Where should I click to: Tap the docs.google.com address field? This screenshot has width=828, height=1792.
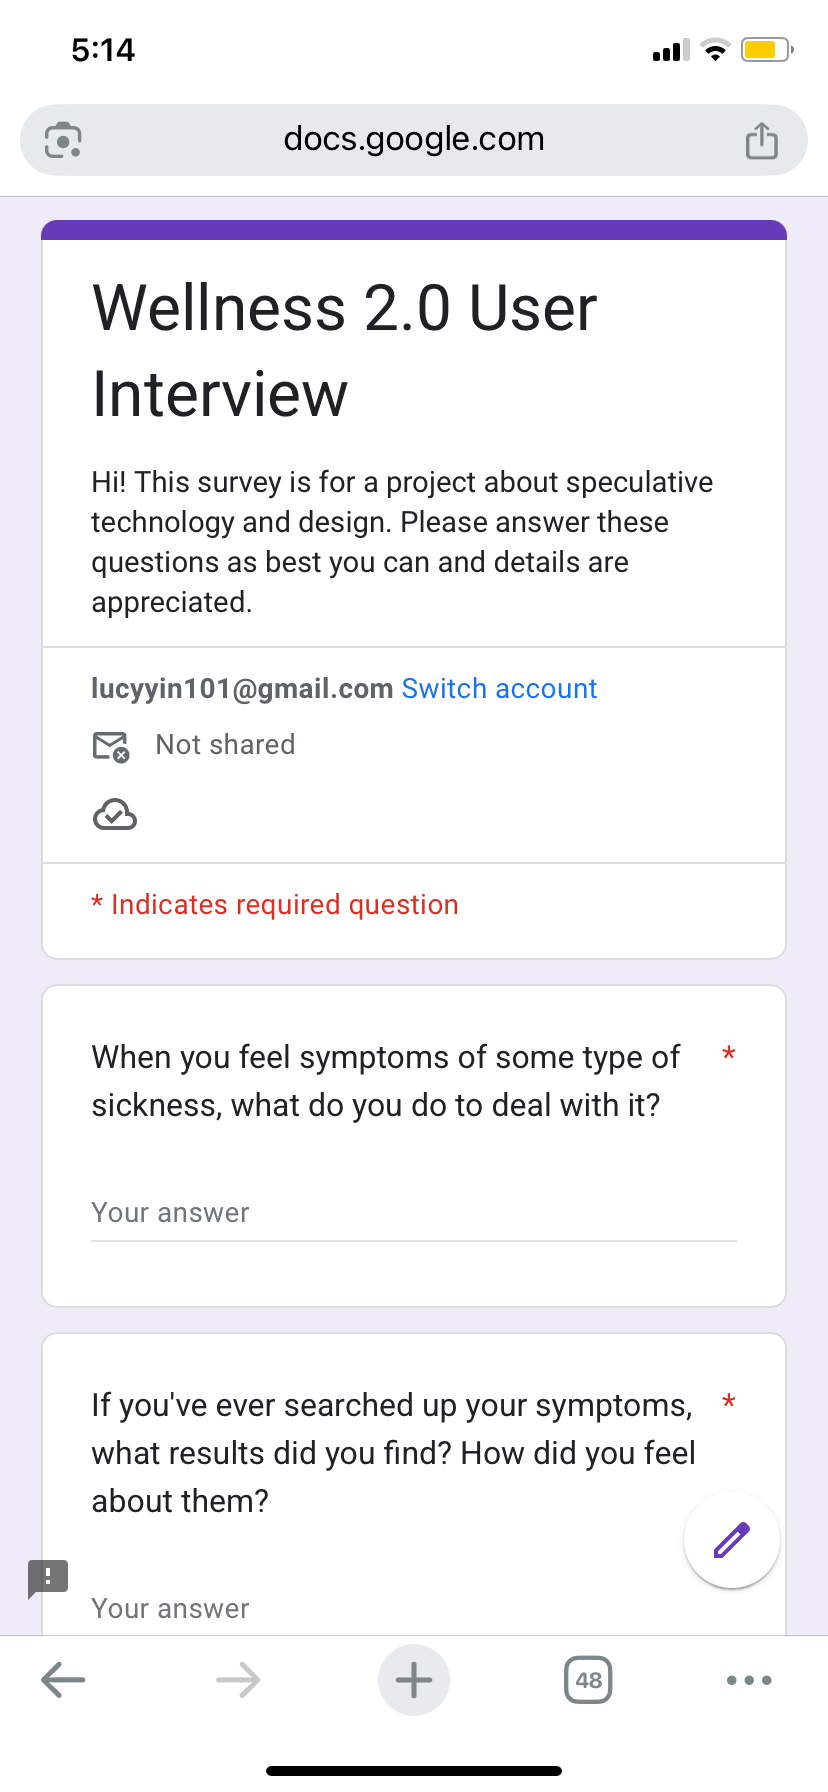[x=414, y=140]
